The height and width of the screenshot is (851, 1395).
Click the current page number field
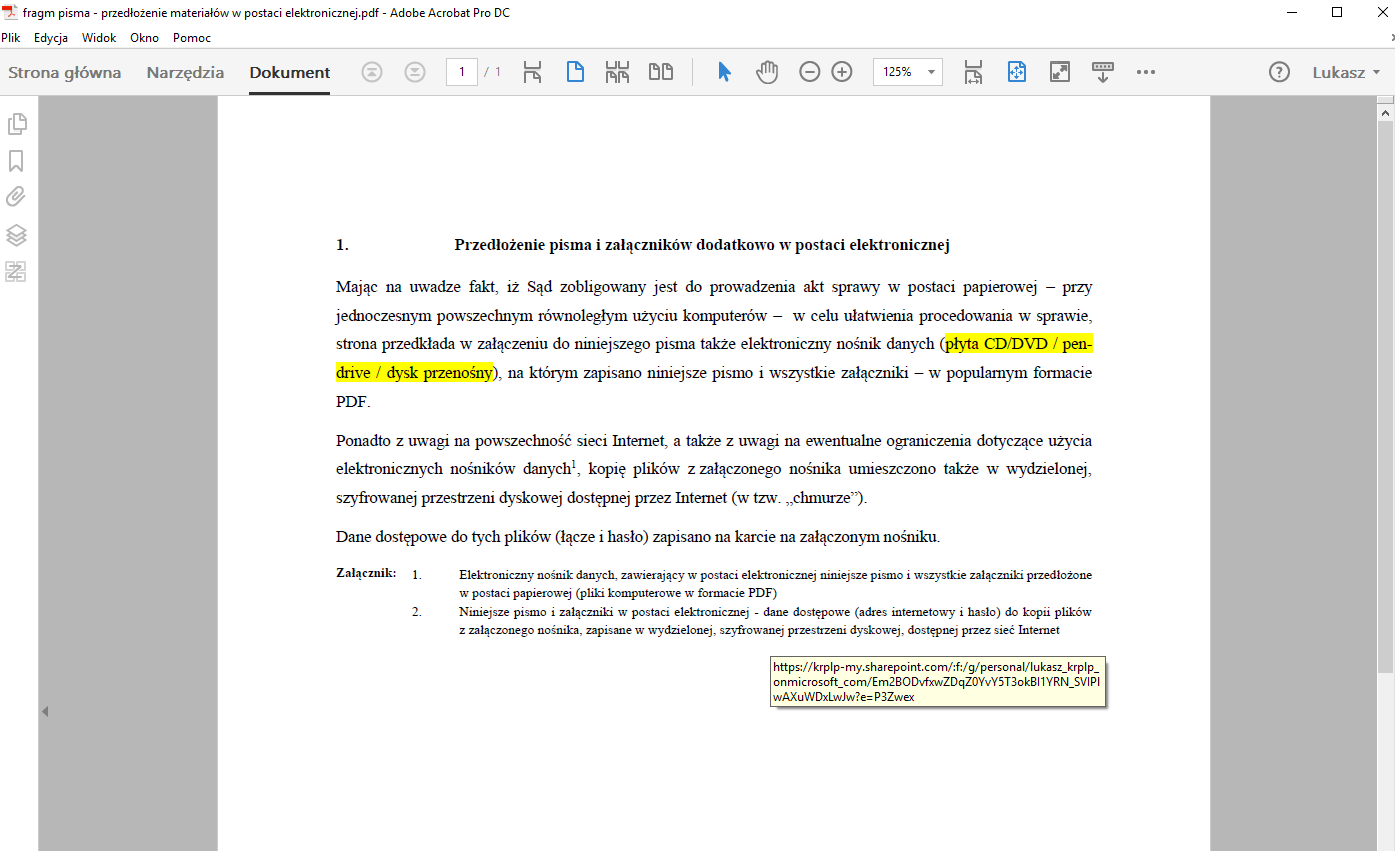[462, 72]
